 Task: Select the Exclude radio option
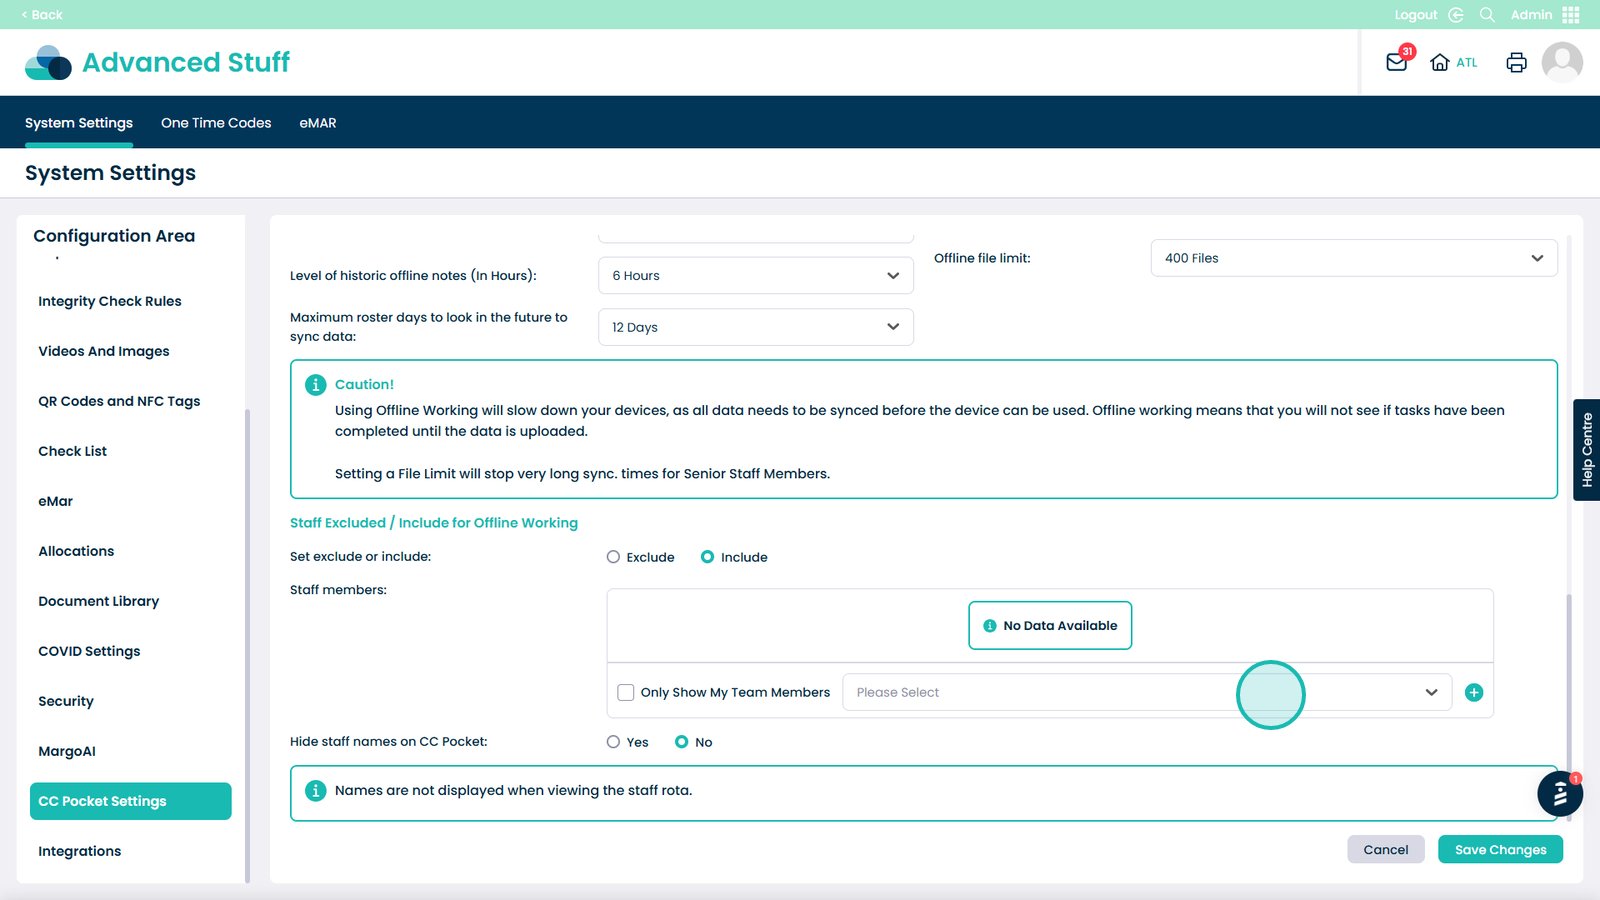tap(613, 557)
